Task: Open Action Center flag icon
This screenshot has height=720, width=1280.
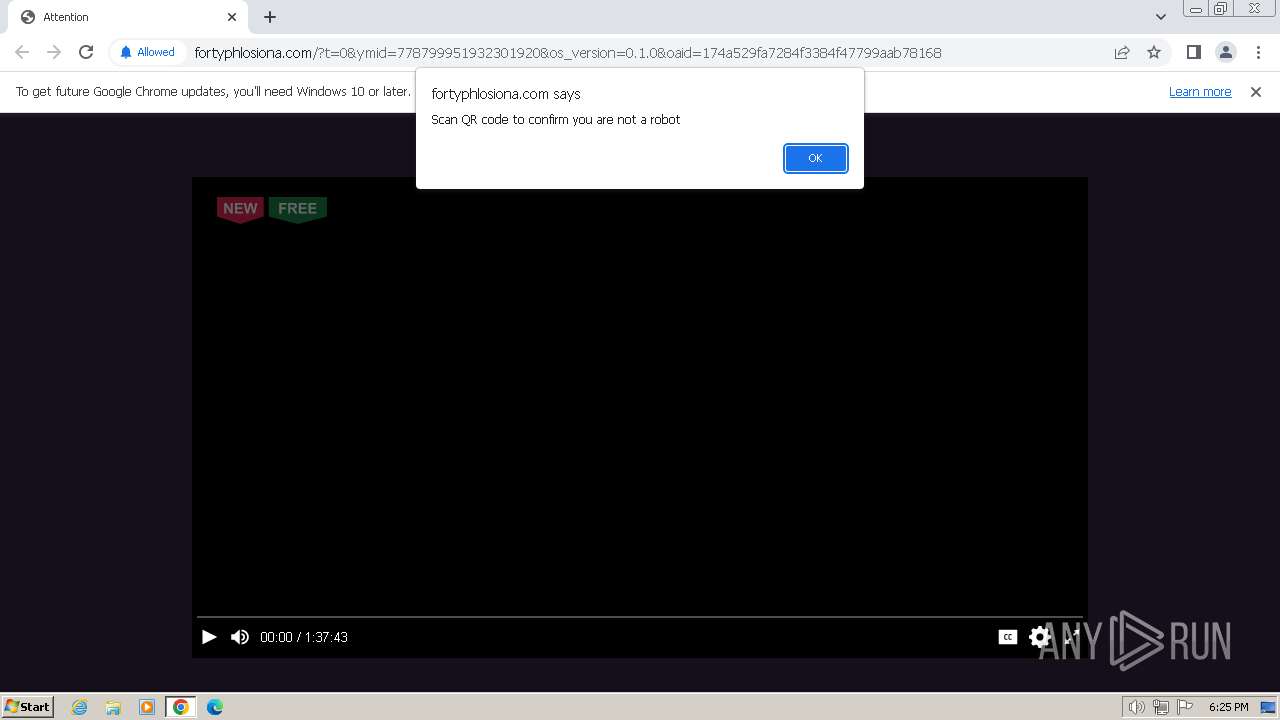Action: (1185, 707)
